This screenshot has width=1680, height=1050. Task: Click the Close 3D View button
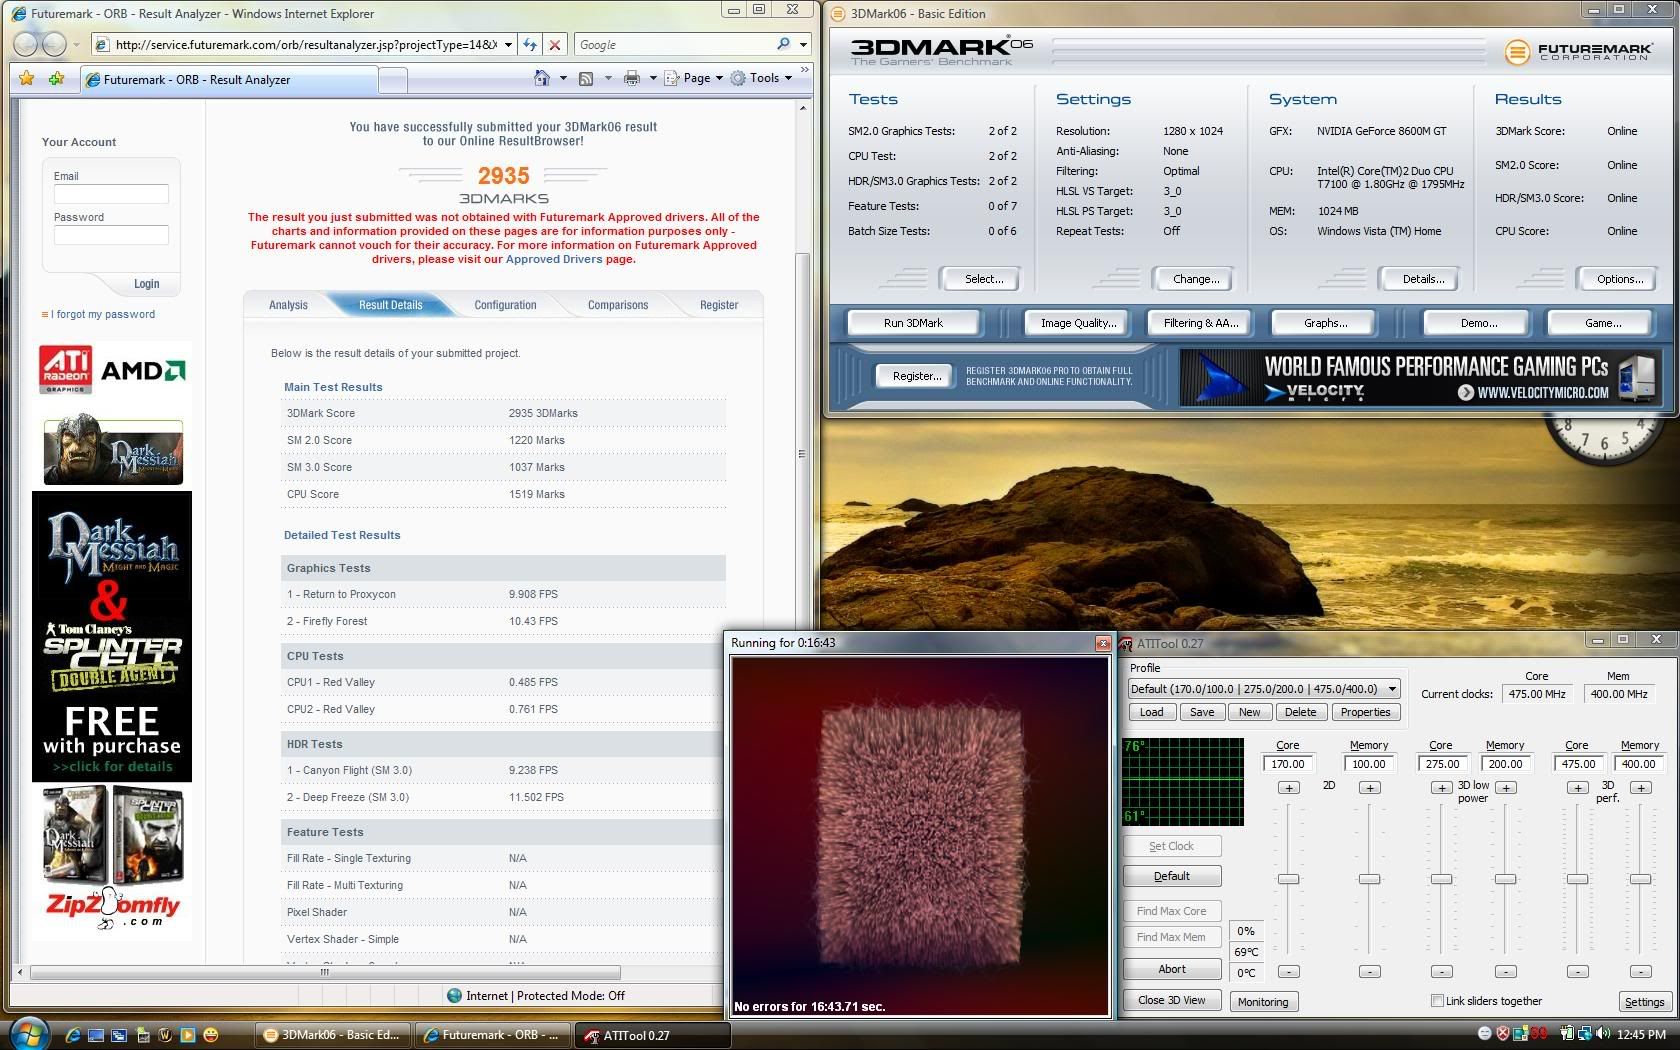coord(1171,1000)
